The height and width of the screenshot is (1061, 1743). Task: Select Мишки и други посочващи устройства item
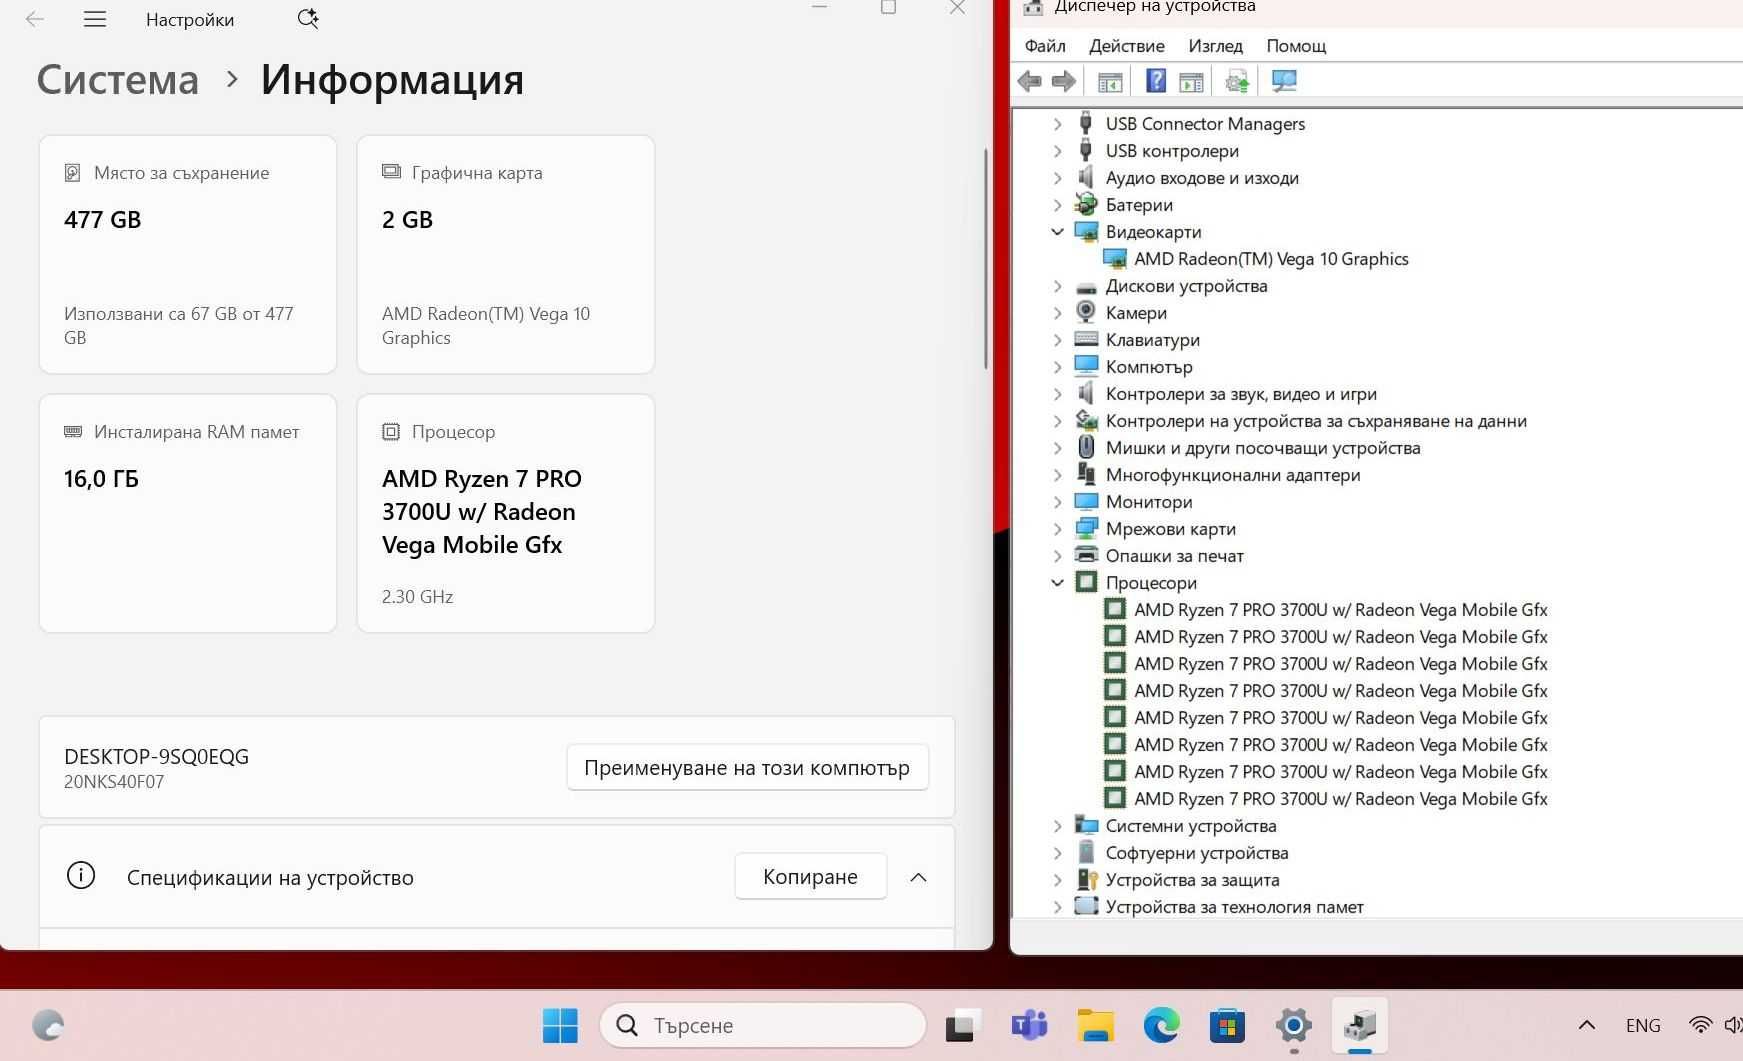pos(1262,448)
